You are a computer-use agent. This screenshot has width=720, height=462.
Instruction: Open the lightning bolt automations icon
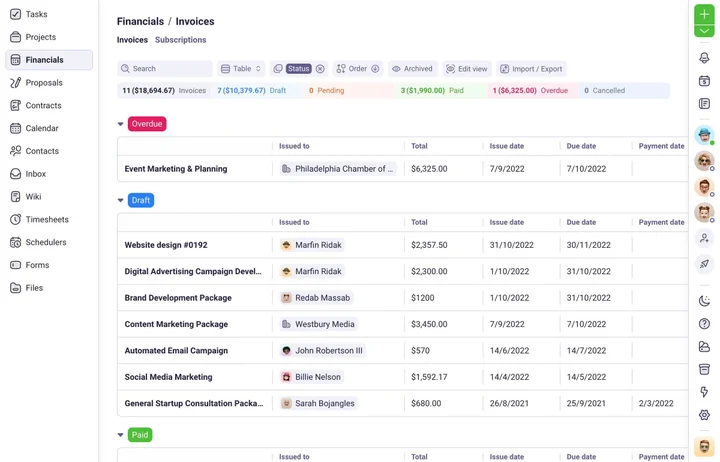704,392
